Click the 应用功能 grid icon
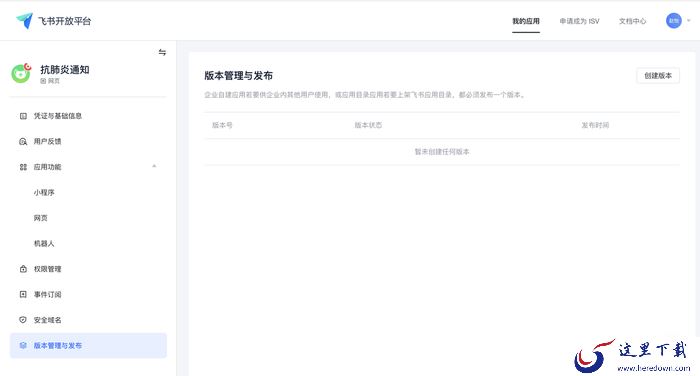Screen dimensions: 700x376 [x=23, y=167]
